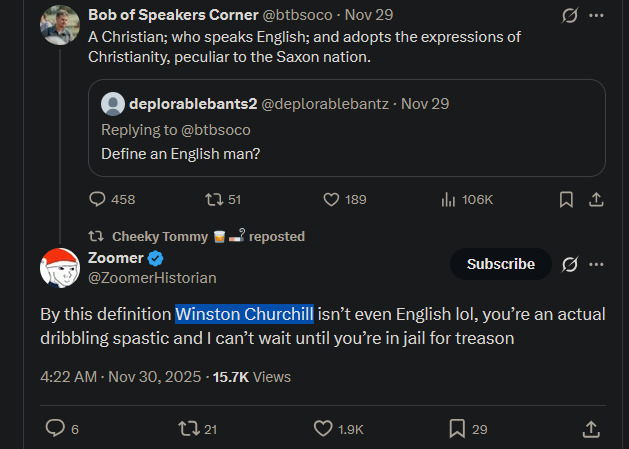Share Bob of Speakers Corner's post
This screenshot has height=449, width=629.
(x=596, y=199)
